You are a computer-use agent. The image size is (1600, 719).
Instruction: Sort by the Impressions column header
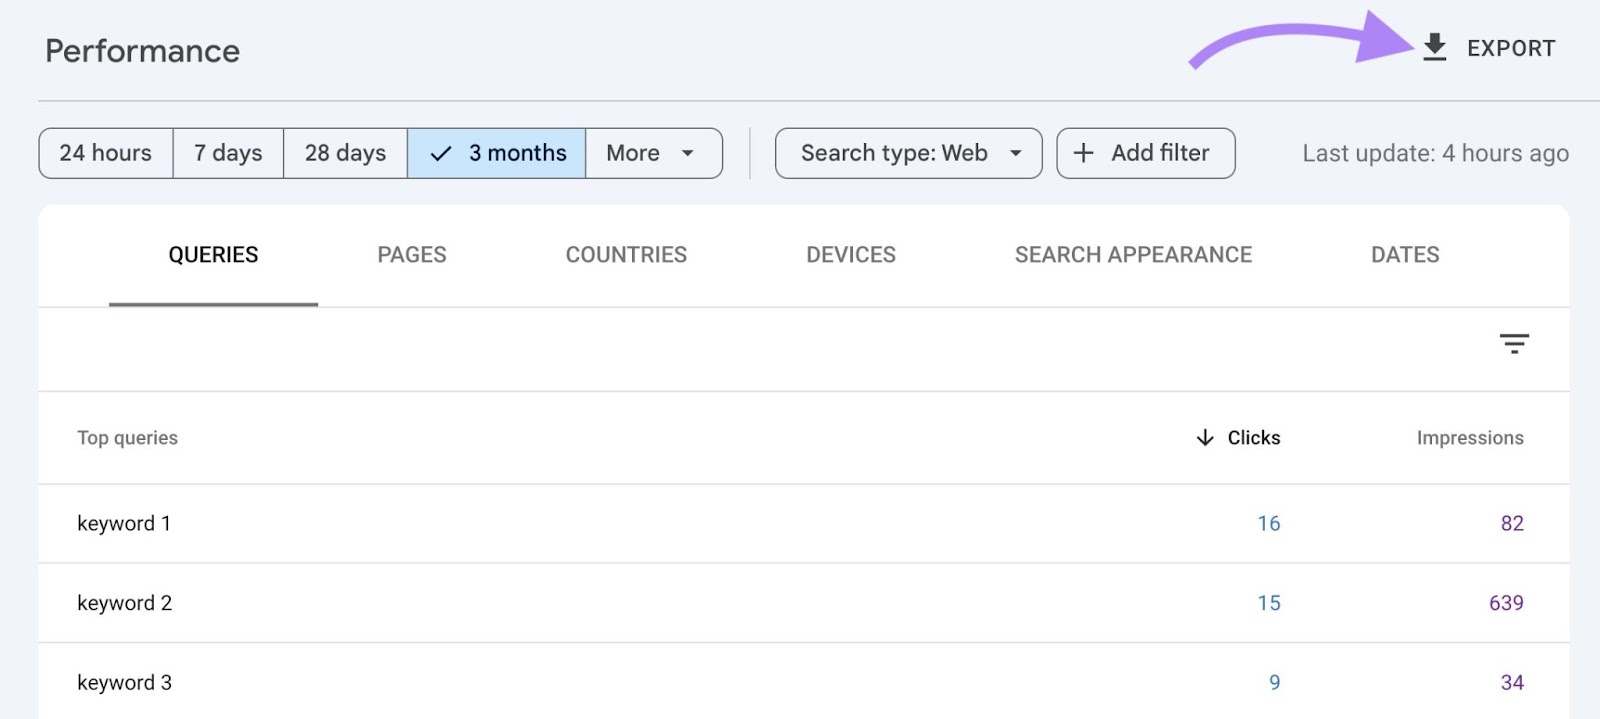click(1469, 438)
